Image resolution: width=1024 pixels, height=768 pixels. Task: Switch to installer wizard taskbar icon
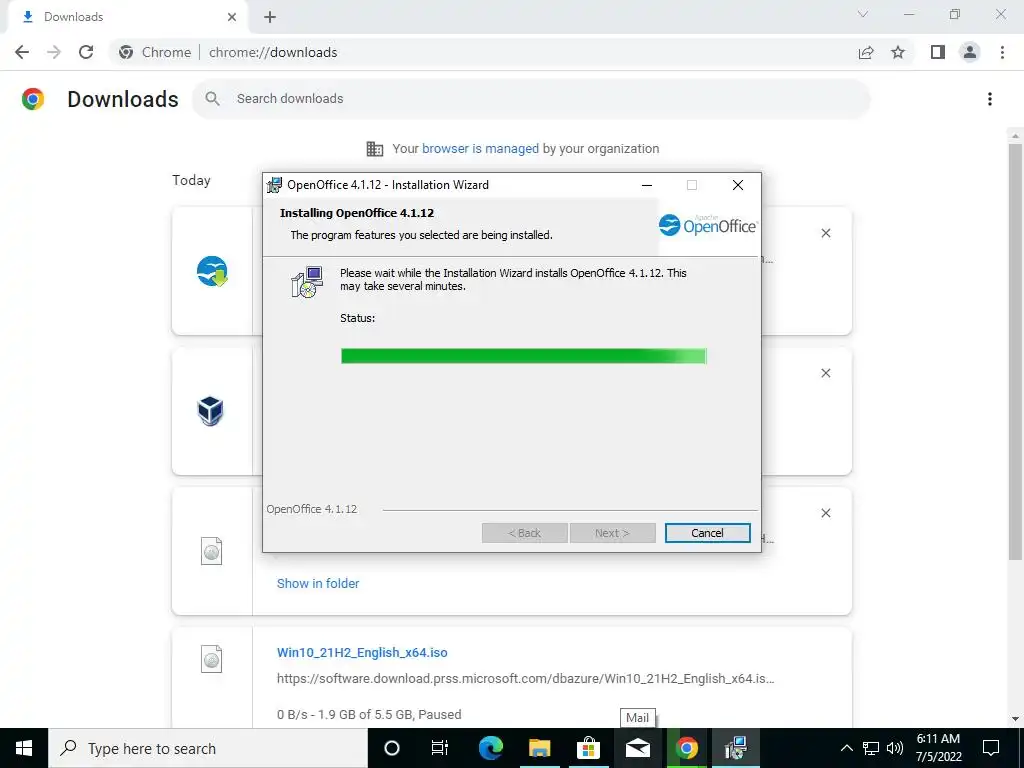(x=735, y=748)
